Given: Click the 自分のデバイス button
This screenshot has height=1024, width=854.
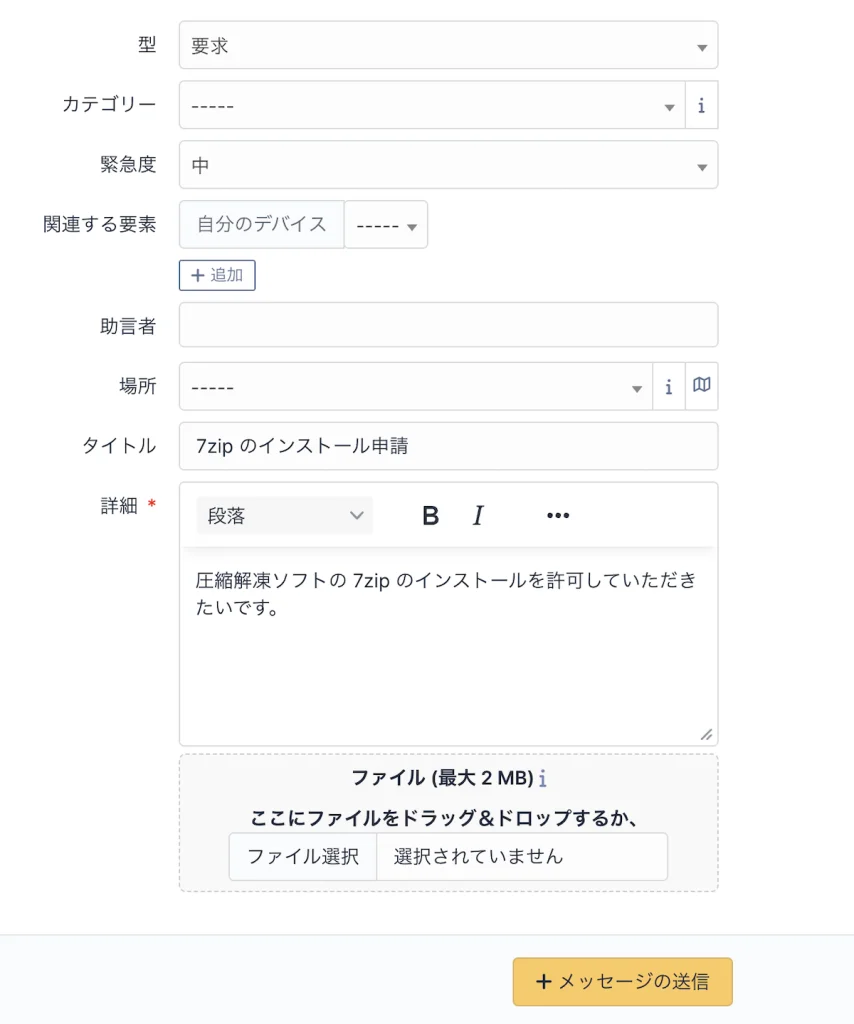Looking at the screenshot, I should (x=262, y=225).
